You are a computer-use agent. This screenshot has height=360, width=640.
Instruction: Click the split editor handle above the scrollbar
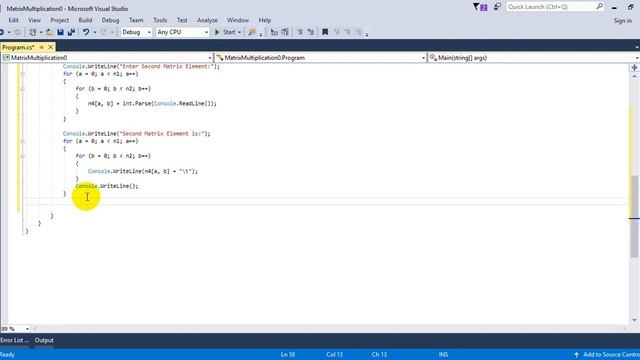click(634, 67)
